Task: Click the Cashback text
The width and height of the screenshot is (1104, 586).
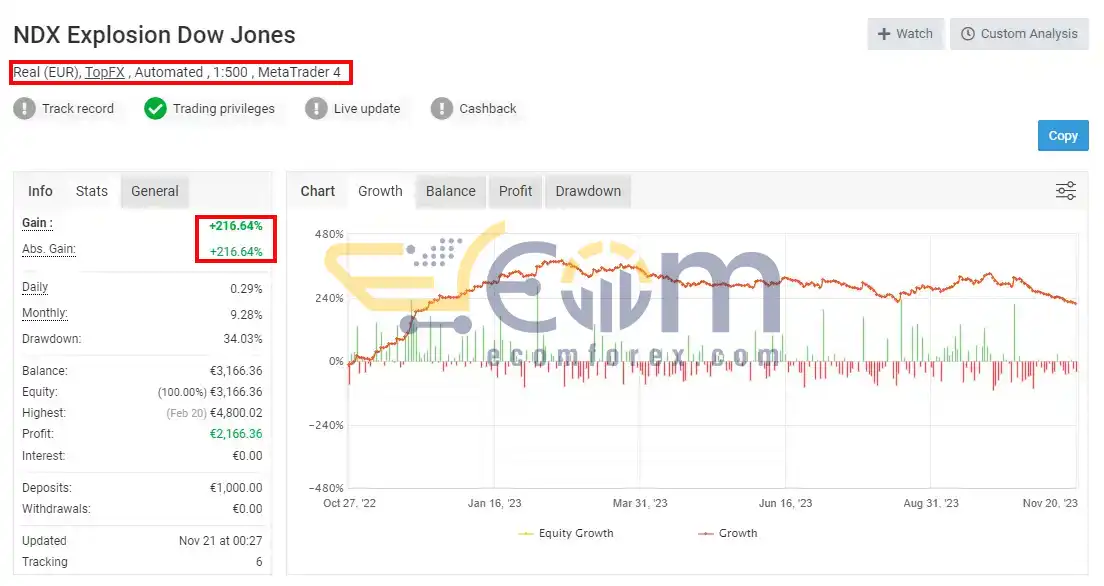Action: pos(488,108)
